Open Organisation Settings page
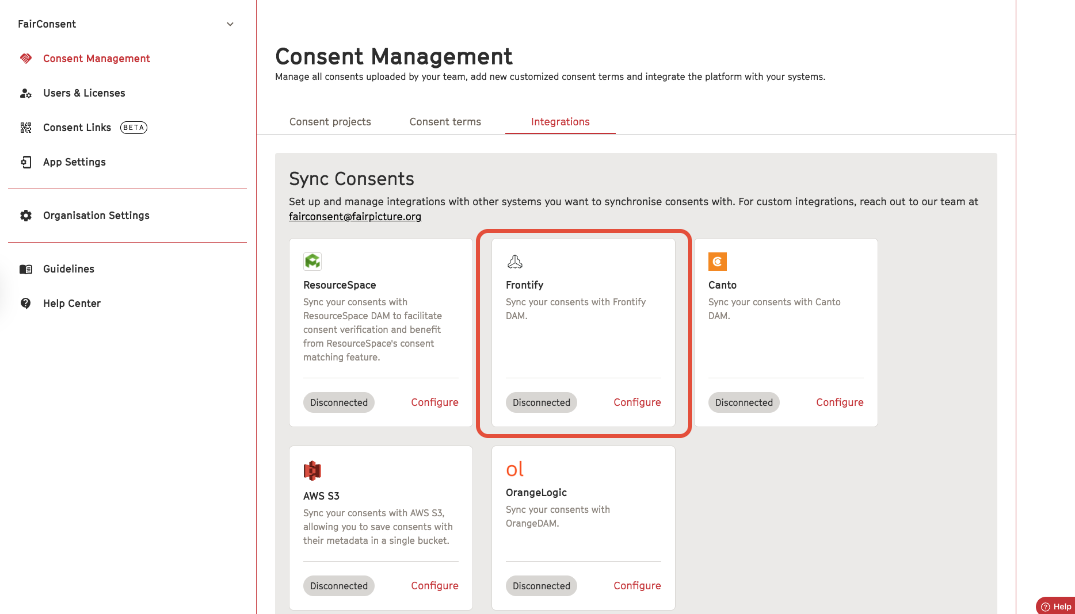Image resolution: width=1075 pixels, height=614 pixels. click(x=96, y=215)
